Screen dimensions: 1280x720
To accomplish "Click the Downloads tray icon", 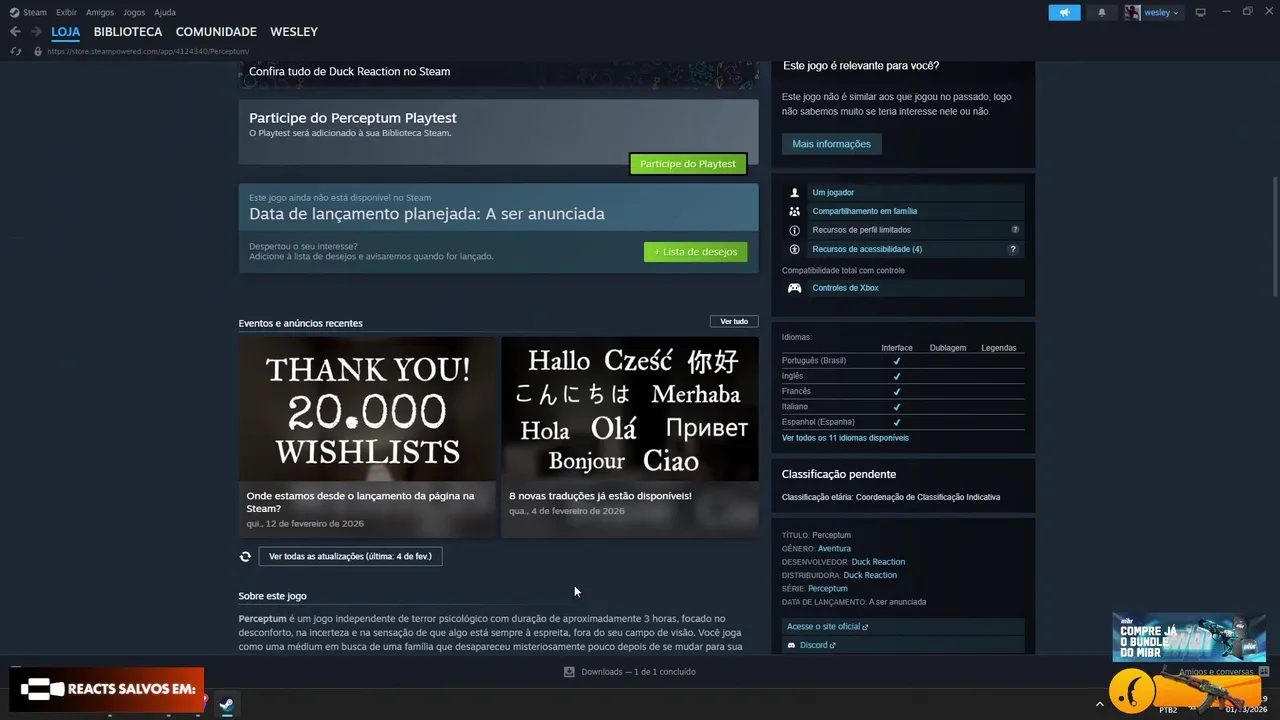I will (569, 672).
